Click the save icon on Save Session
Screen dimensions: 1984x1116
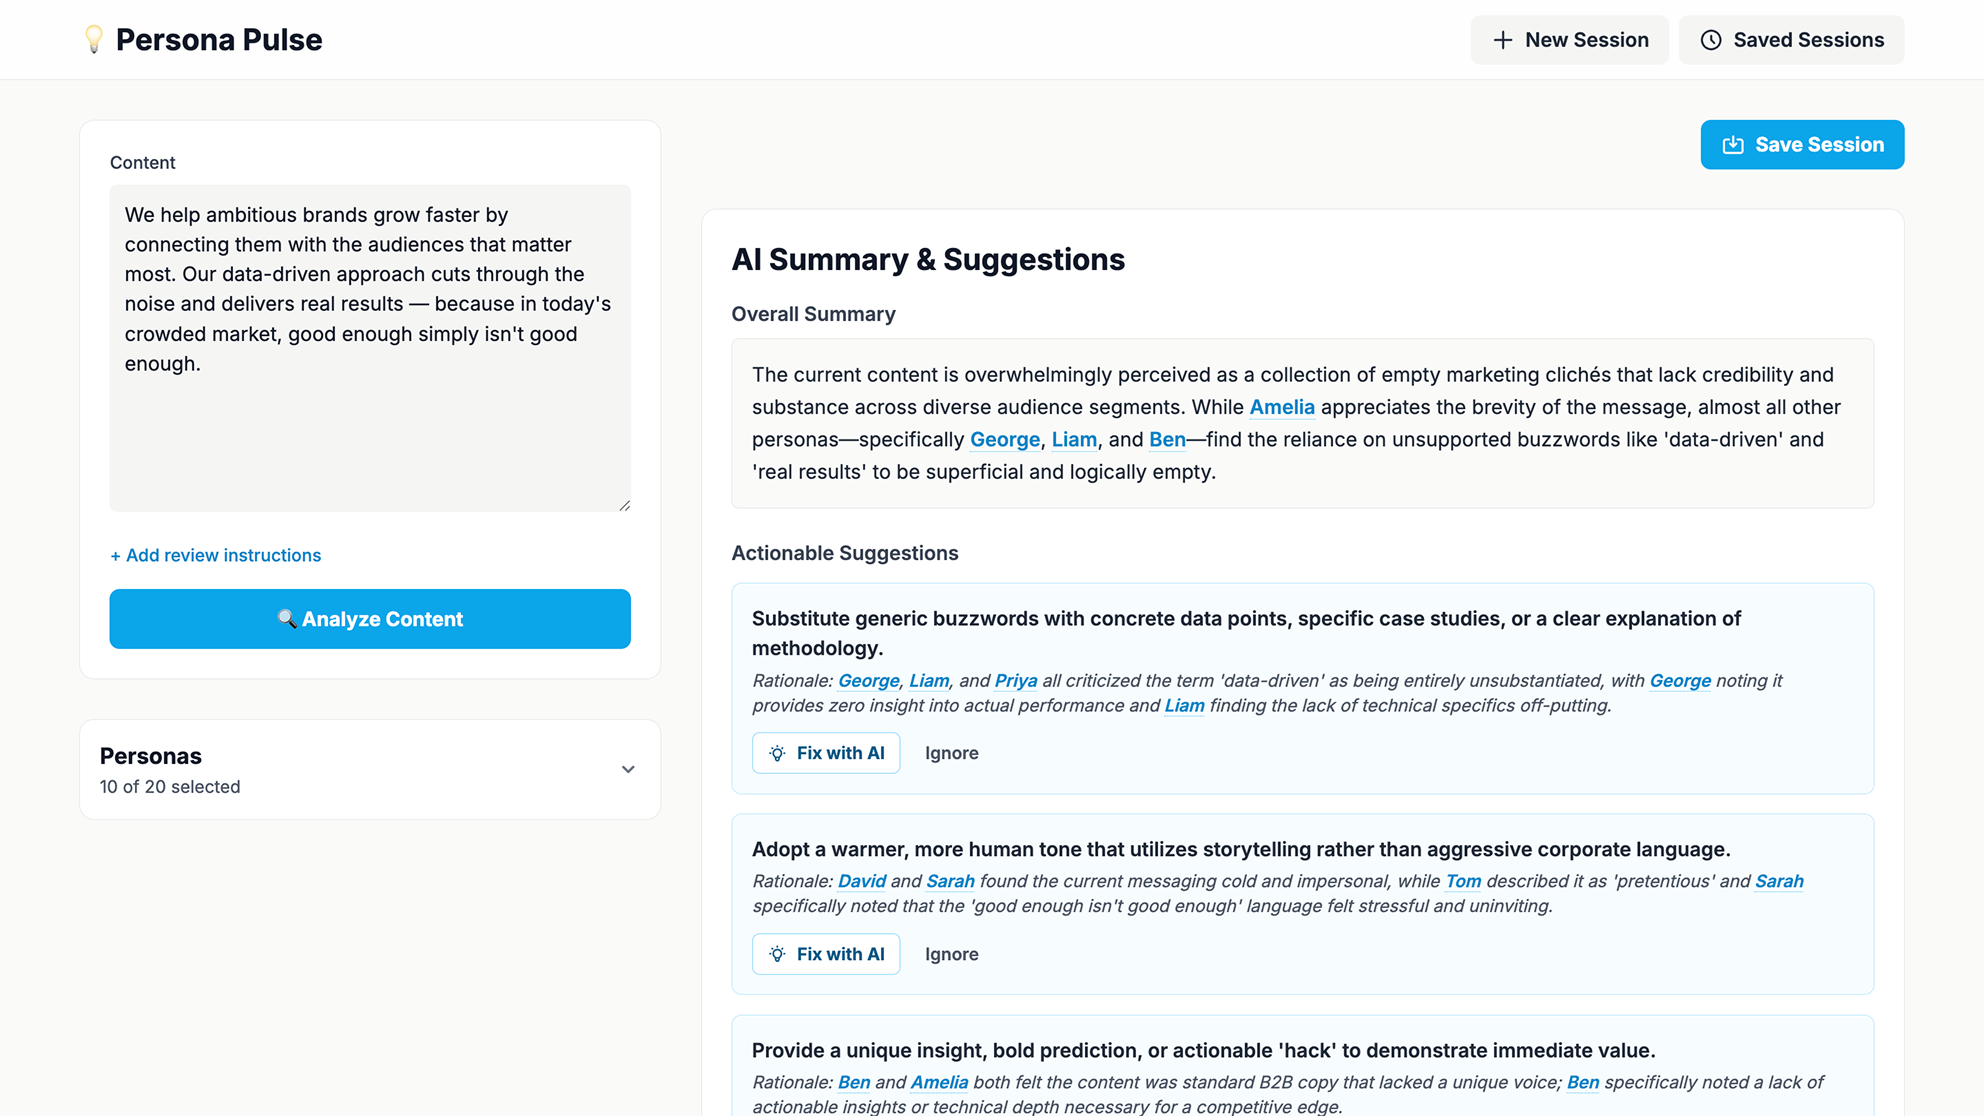(x=1733, y=145)
